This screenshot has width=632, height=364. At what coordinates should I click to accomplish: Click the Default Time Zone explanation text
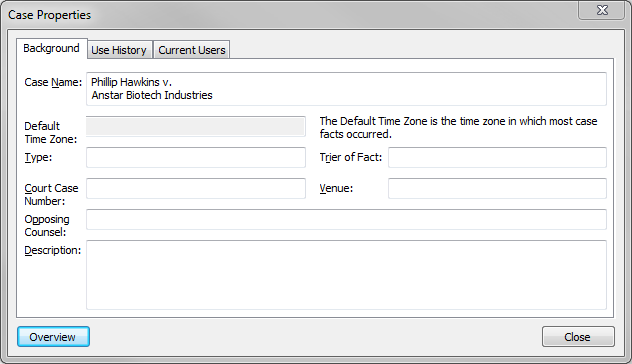point(458,127)
